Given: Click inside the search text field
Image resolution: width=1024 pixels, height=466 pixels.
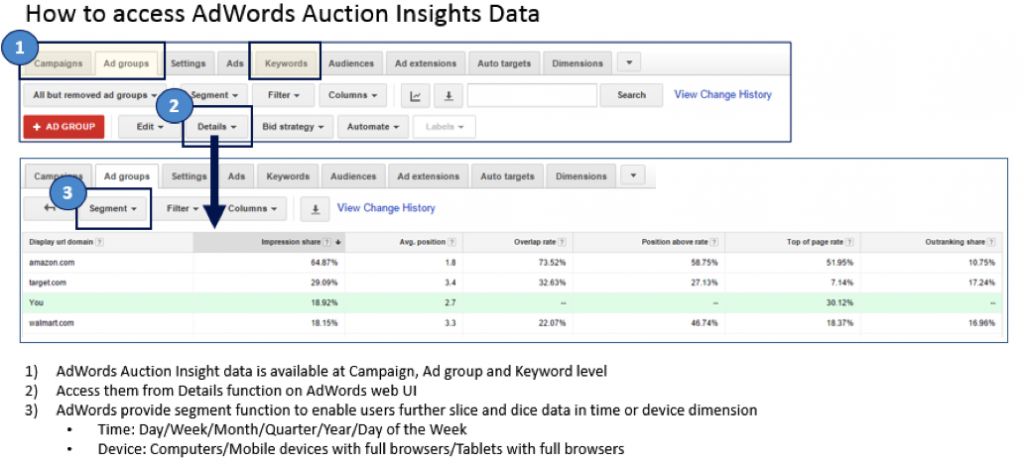Looking at the screenshot, I should pyautogui.click(x=531, y=95).
